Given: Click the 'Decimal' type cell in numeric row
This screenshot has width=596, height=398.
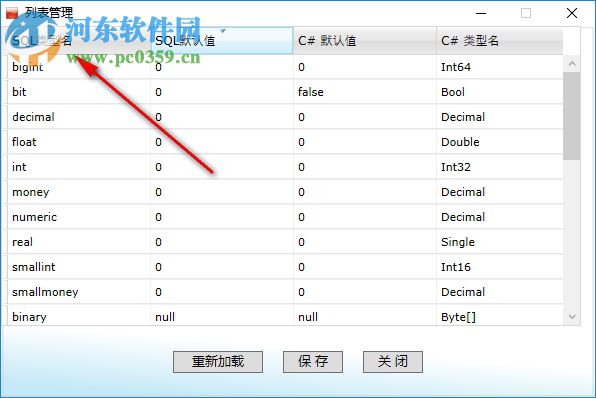Looking at the screenshot, I should (x=499, y=217).
